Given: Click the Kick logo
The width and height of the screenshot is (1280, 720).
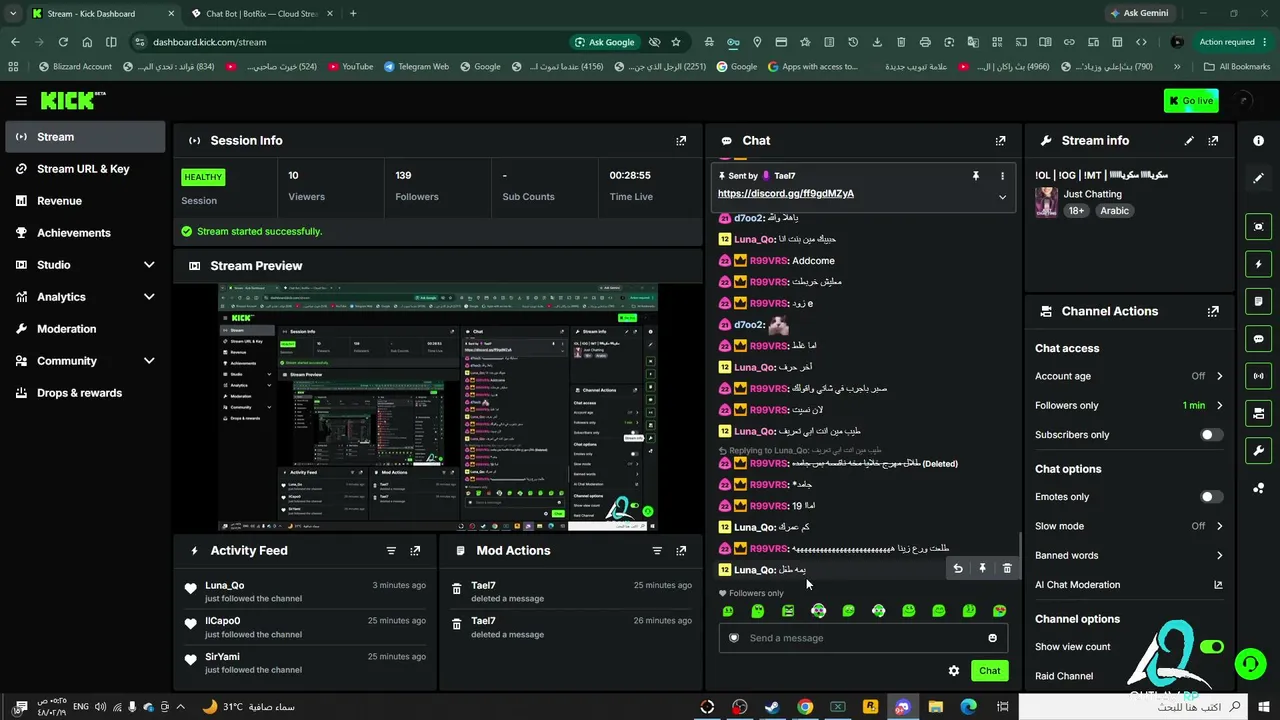Looking at the screenshot, I should click(73, 100).
